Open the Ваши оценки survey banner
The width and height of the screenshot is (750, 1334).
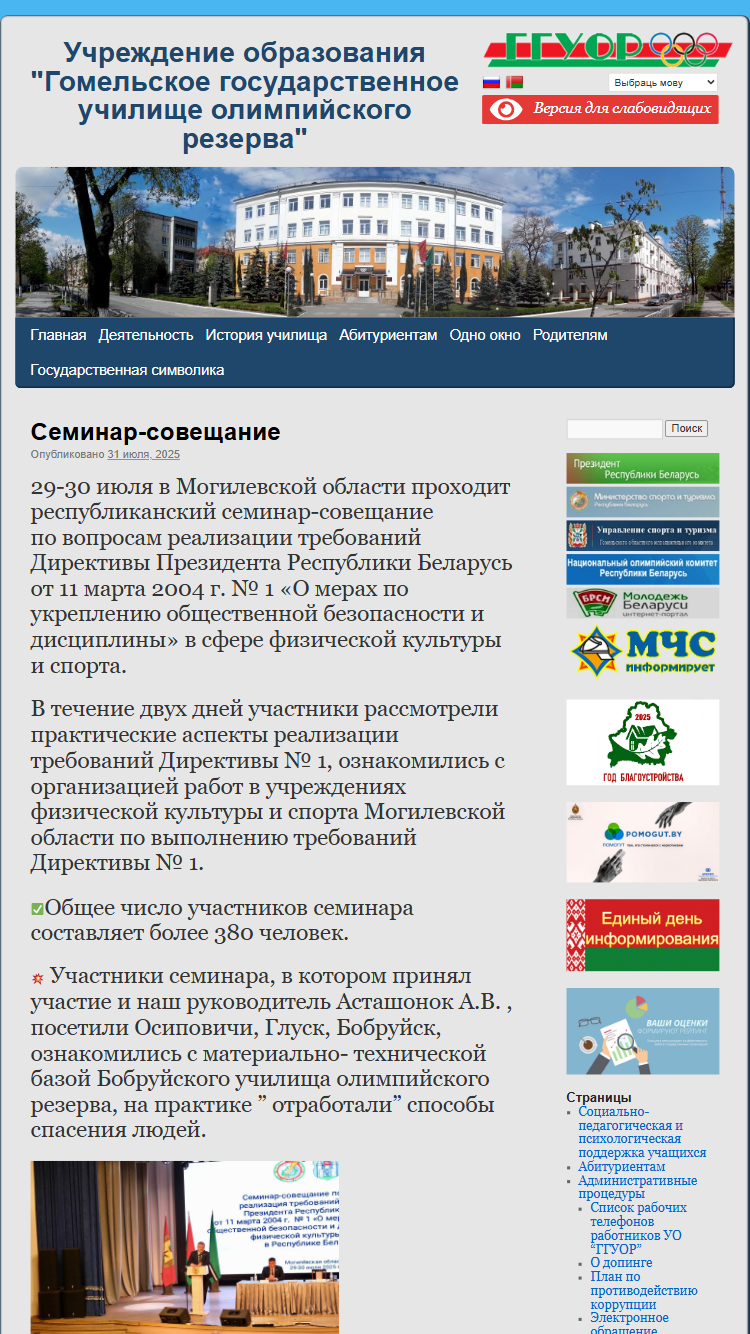coord(642,1031)
